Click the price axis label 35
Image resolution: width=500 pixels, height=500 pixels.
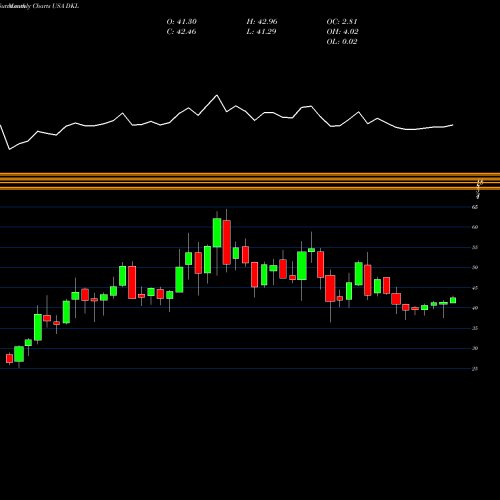(x=475, y=328)
